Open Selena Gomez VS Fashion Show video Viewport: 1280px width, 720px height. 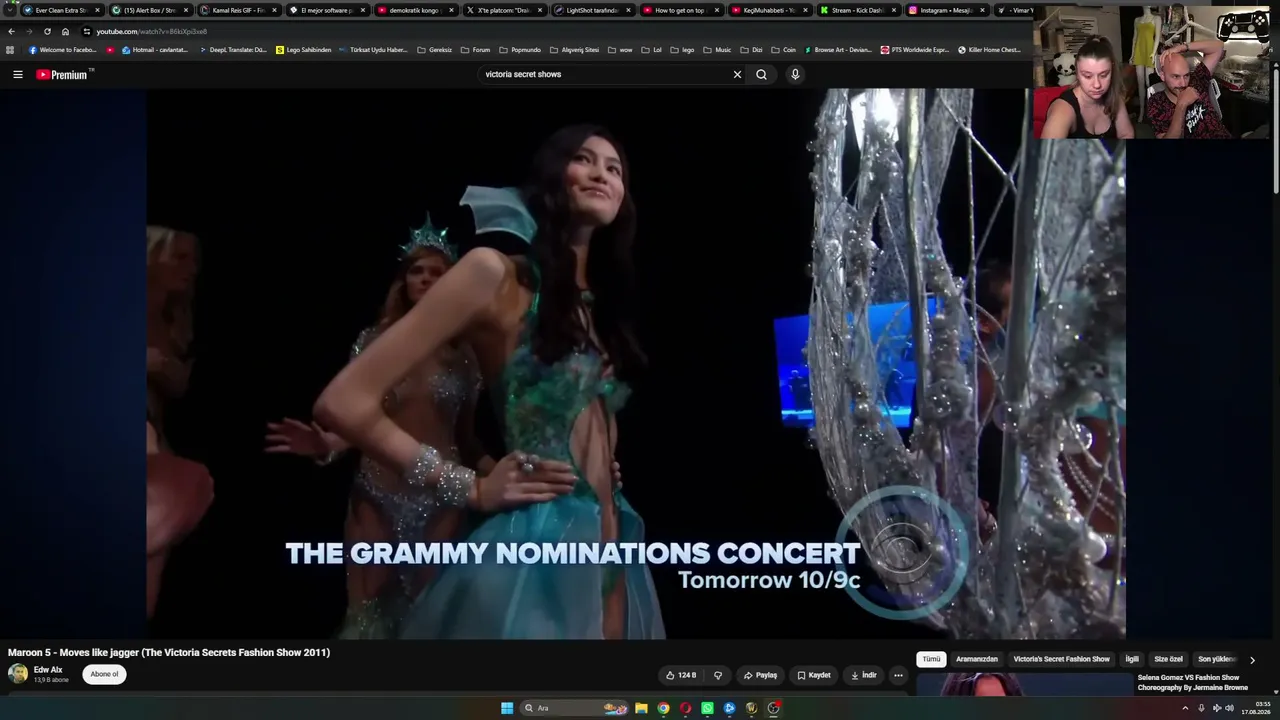click(x=1192, y=683)
